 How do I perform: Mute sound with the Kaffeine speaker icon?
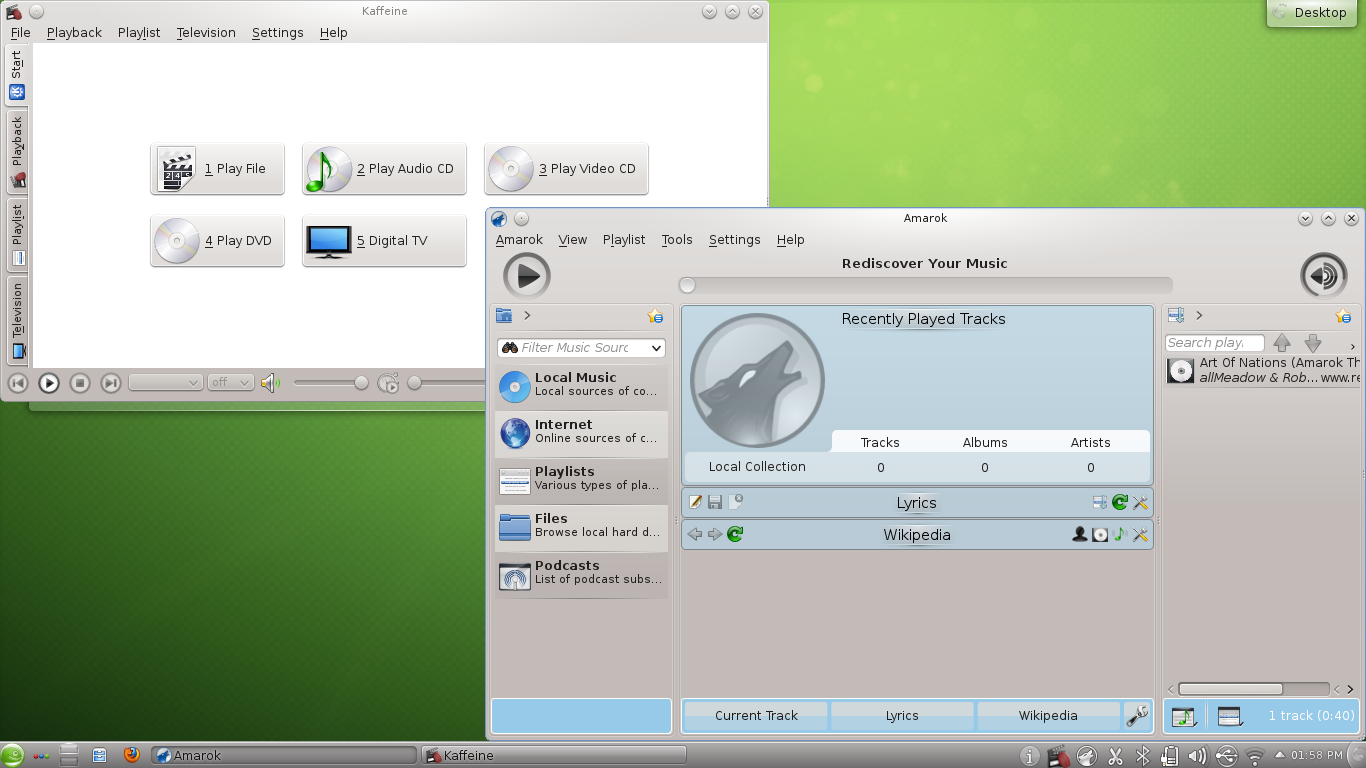coord(269,383)
